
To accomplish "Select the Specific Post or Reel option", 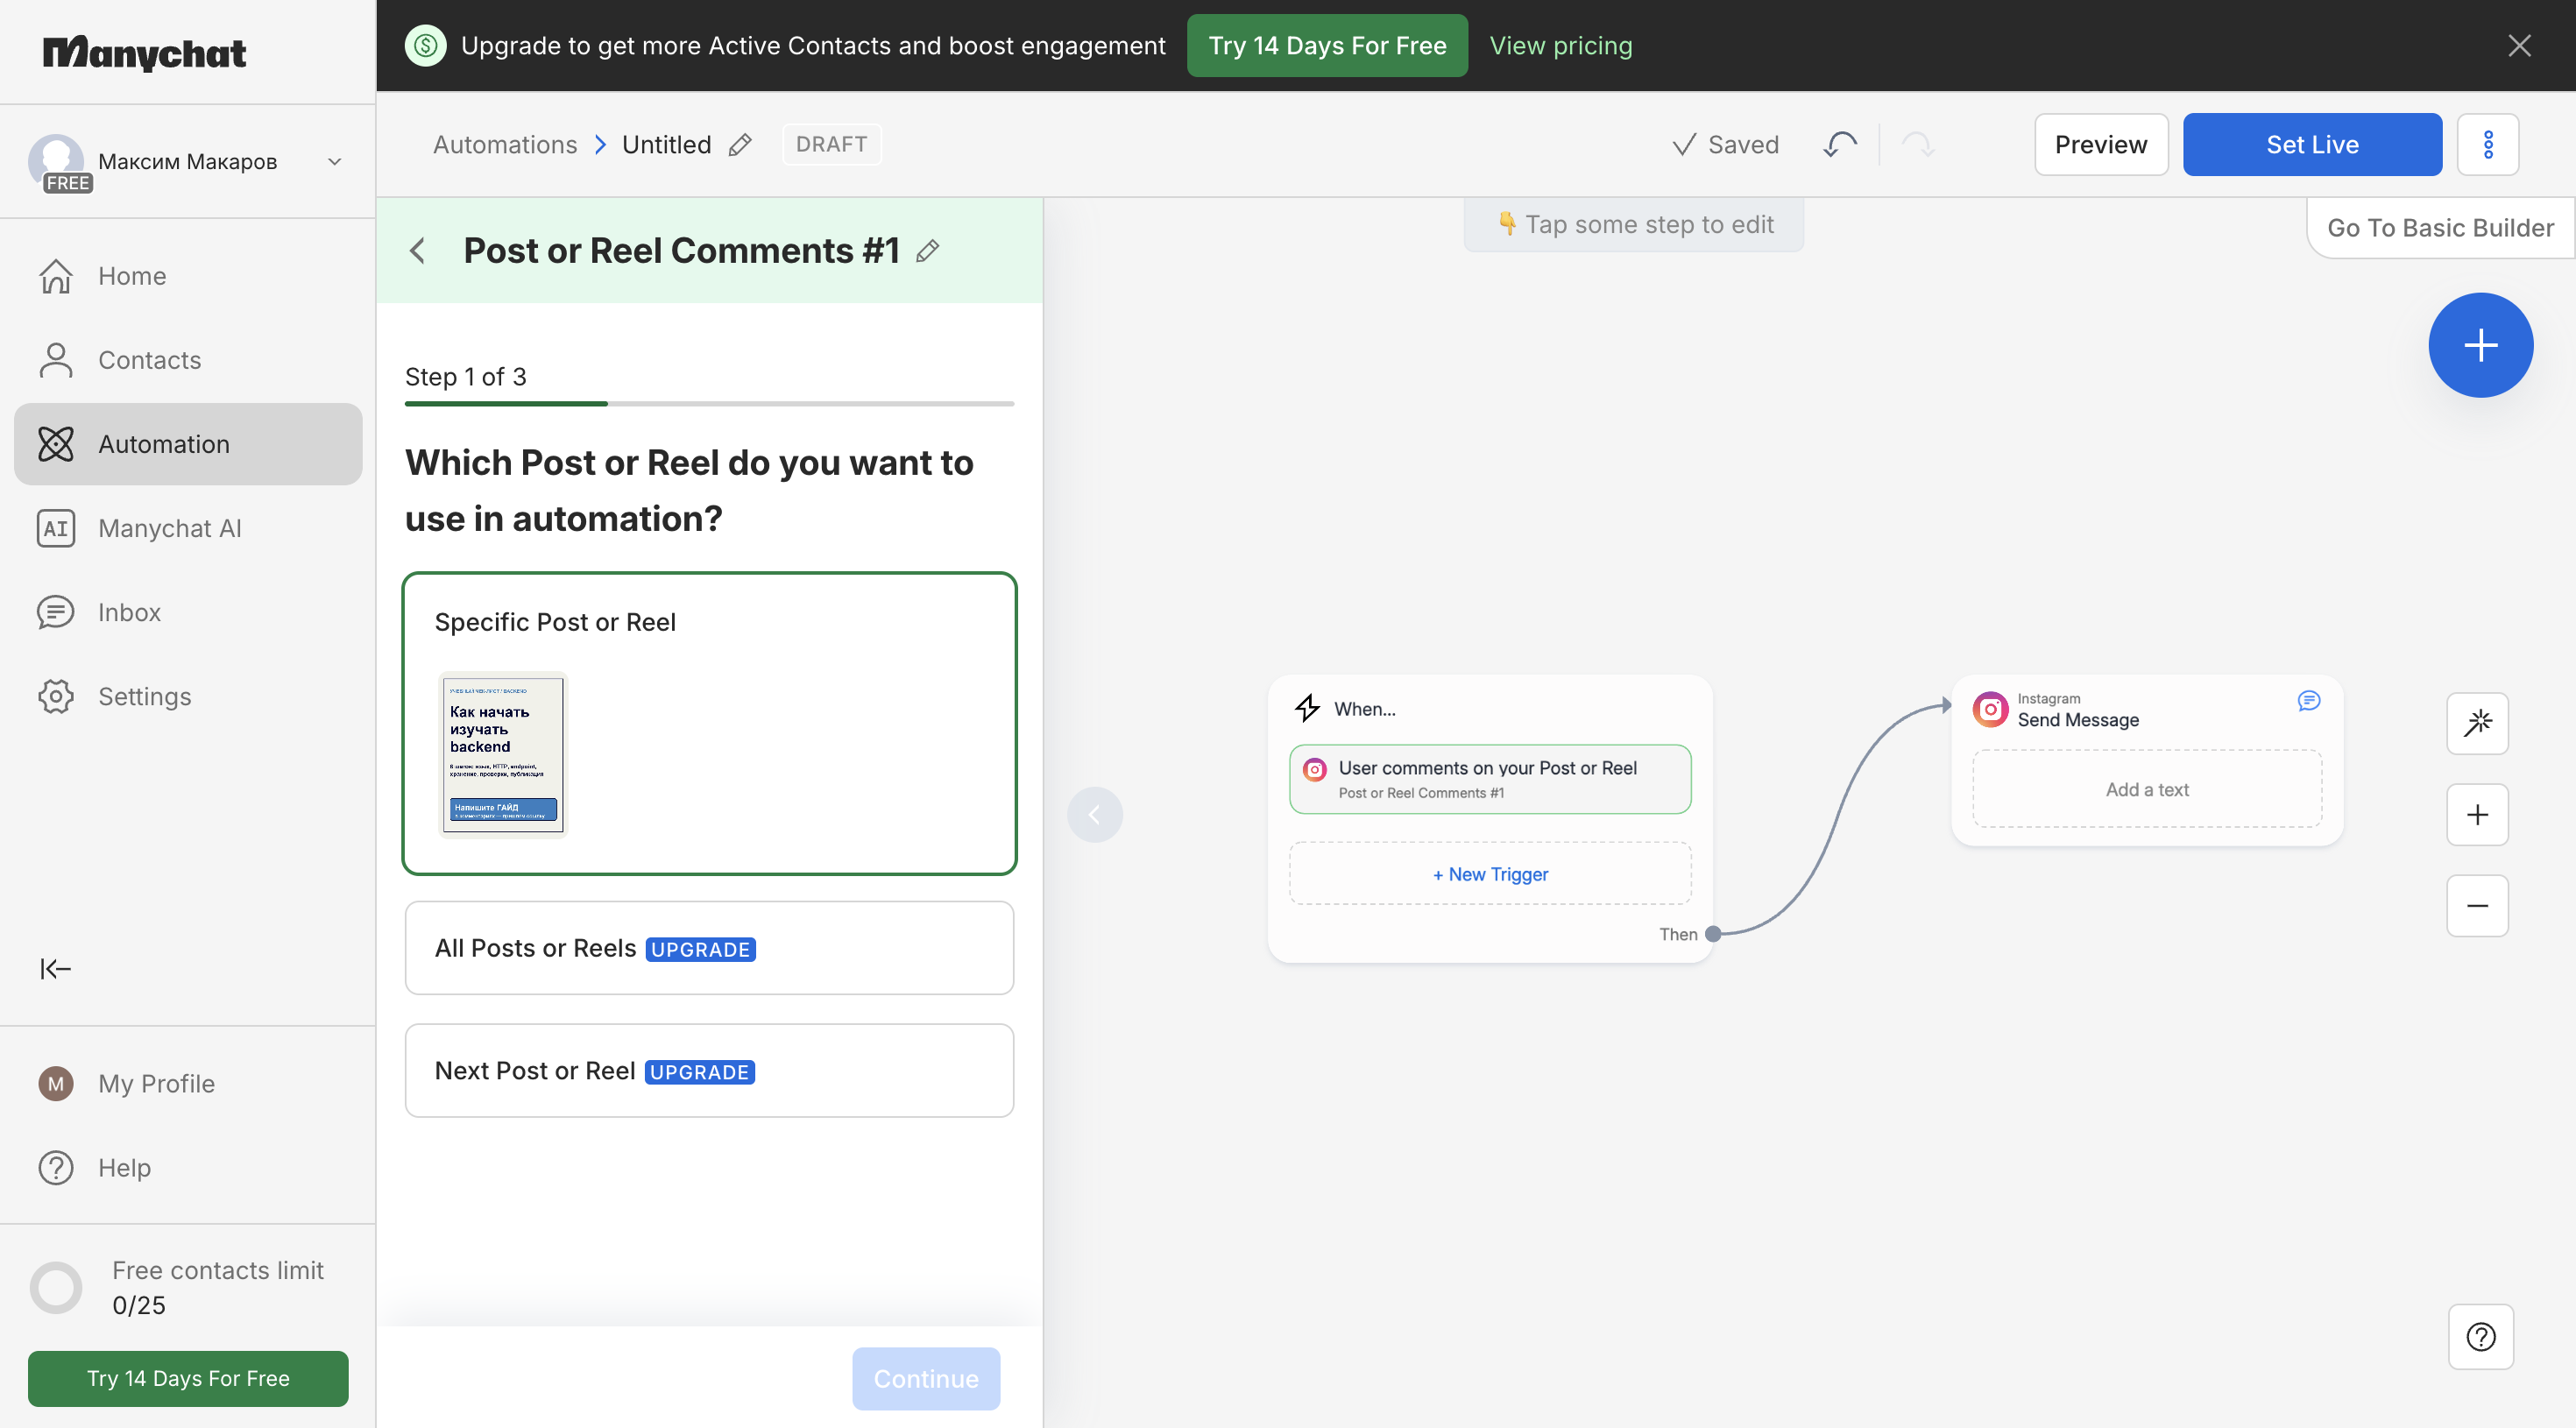I will (709, 723).
